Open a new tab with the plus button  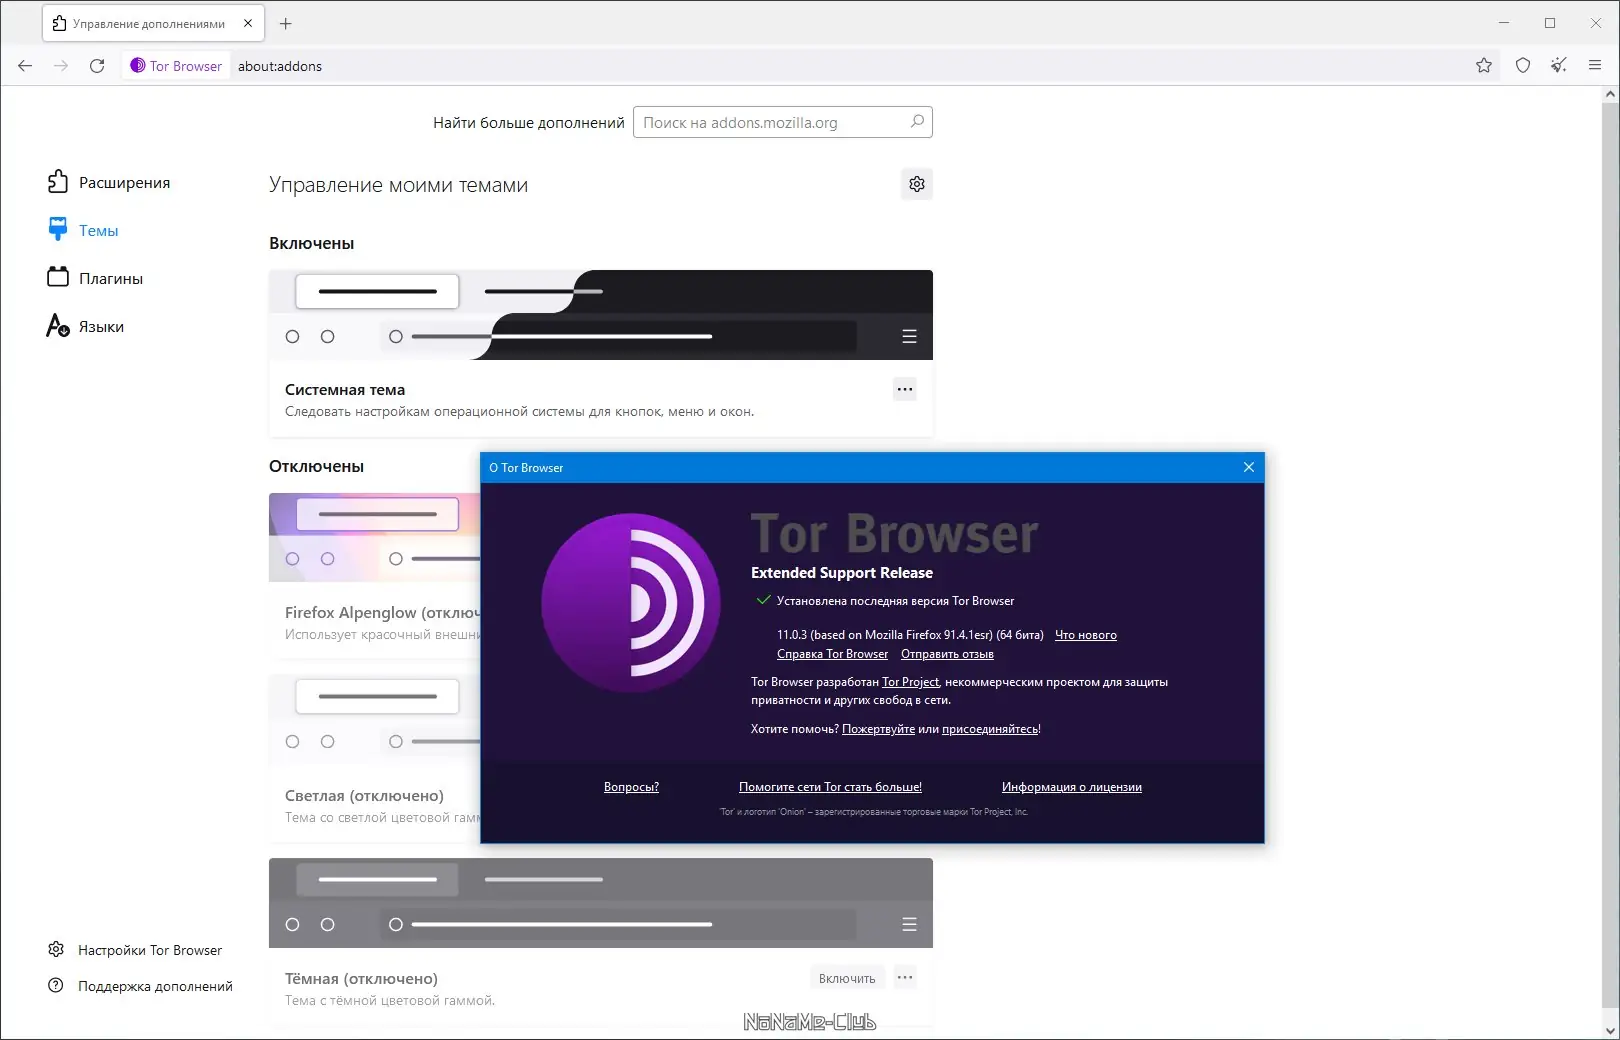coord(286,23)
